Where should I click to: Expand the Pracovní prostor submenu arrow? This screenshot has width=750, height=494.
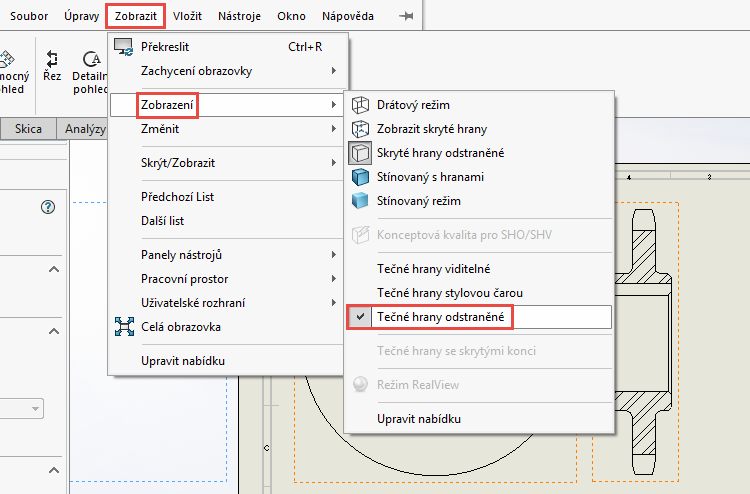[334, 279]
